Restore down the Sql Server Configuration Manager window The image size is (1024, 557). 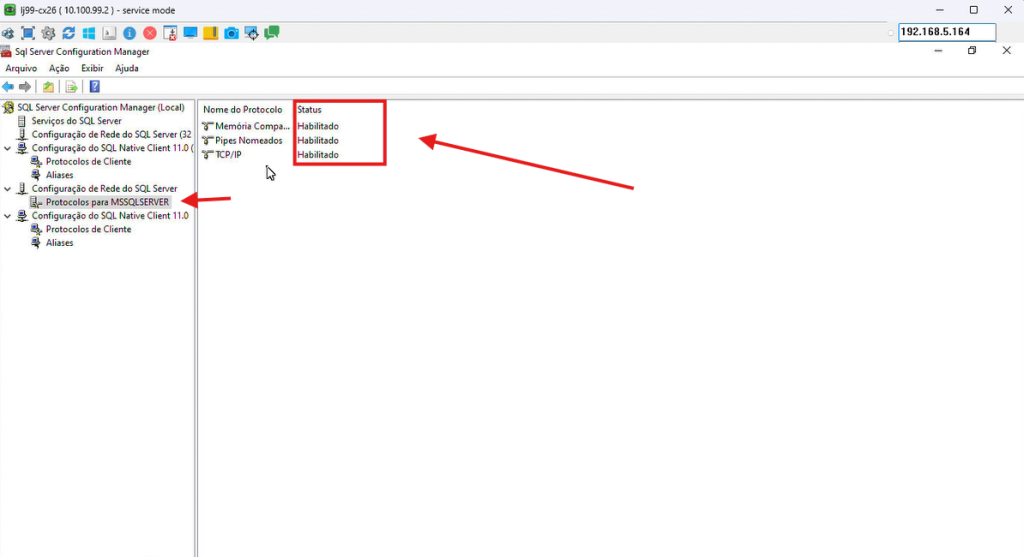click(x=972, y=50)
